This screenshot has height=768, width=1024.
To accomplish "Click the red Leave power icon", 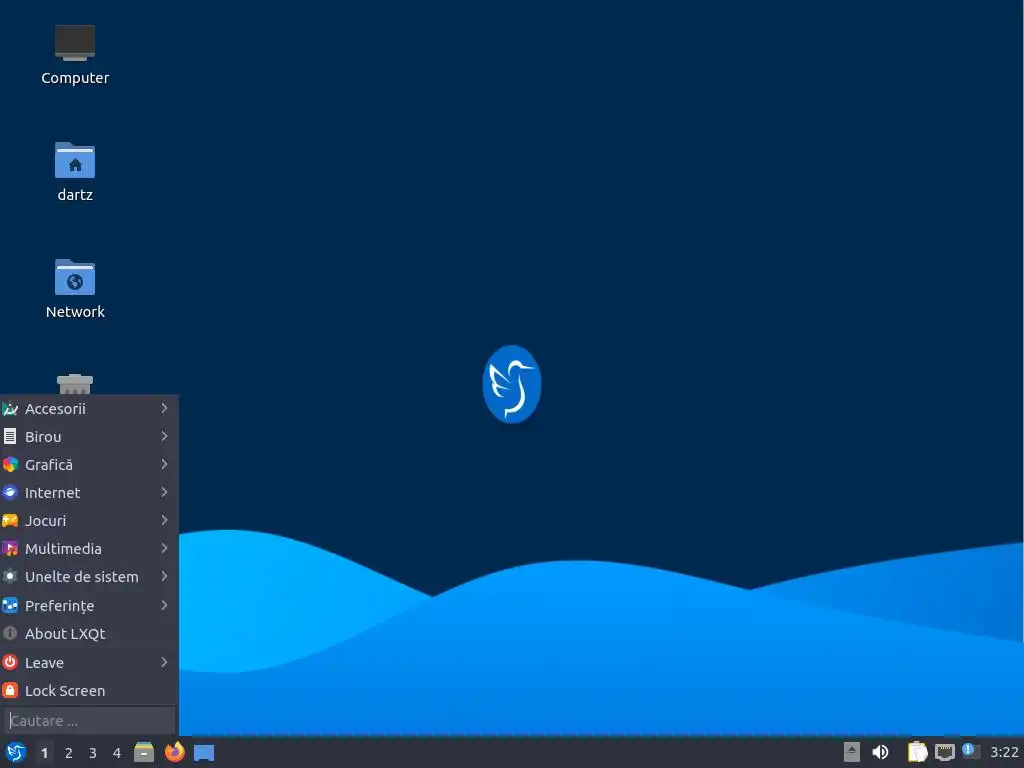I will [10, 662].
